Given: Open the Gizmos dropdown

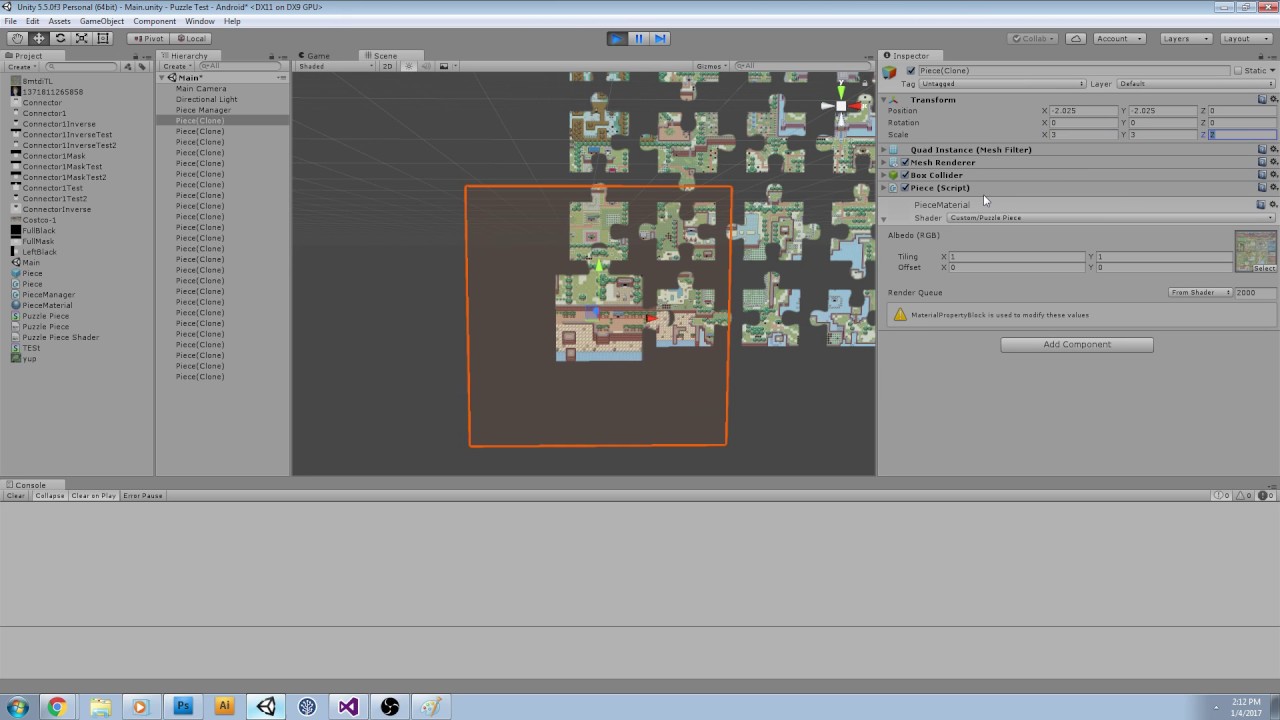Looking at the screenshot, I should [x=712, y=66].
